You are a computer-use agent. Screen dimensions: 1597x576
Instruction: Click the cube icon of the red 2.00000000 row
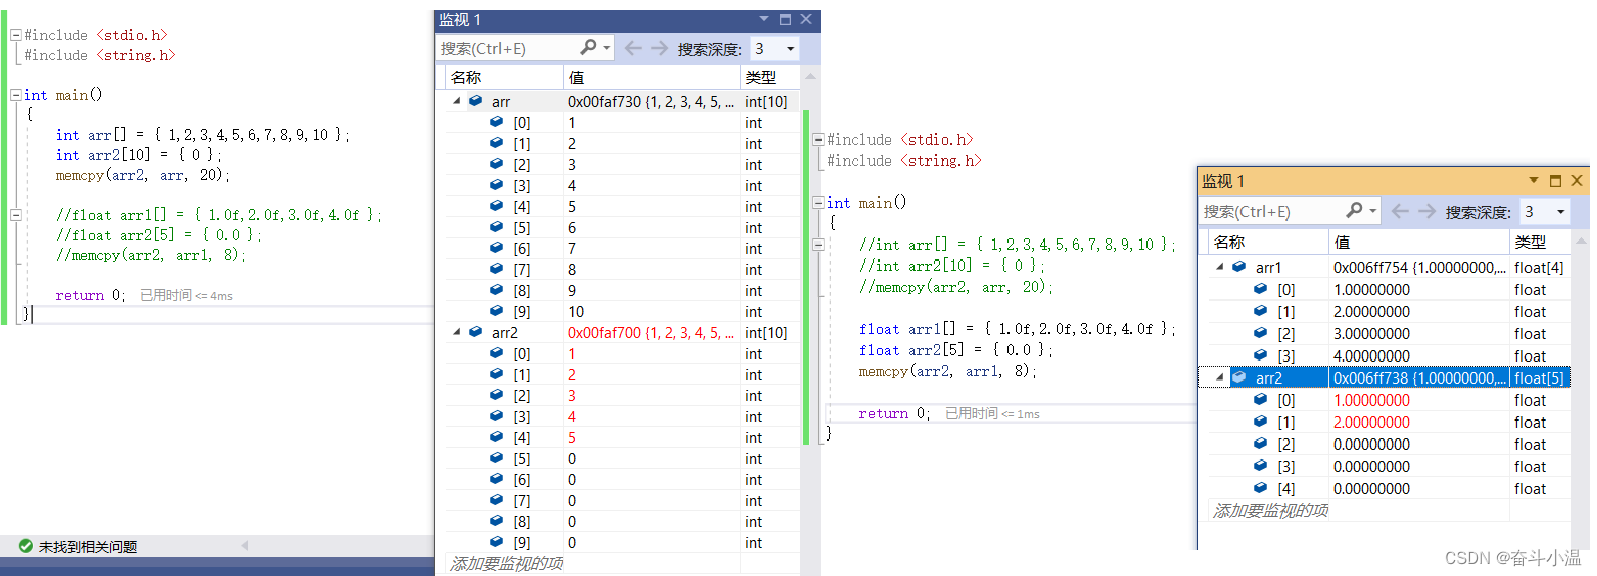[x=1261, y=422]
